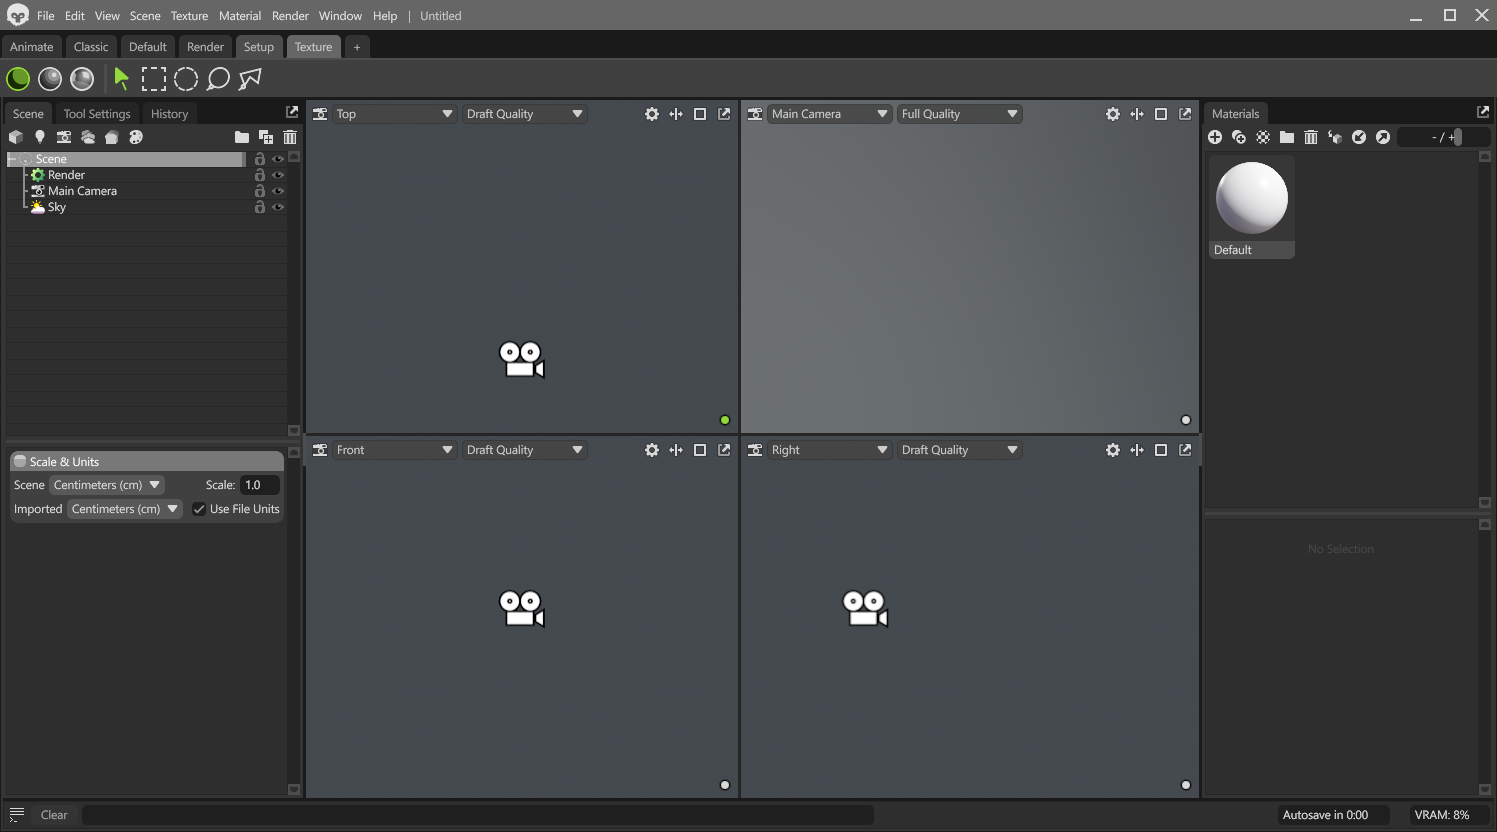Add a new camera to the scene
The height and width of the screenshot is (832, 1497).
pos(64,137)
